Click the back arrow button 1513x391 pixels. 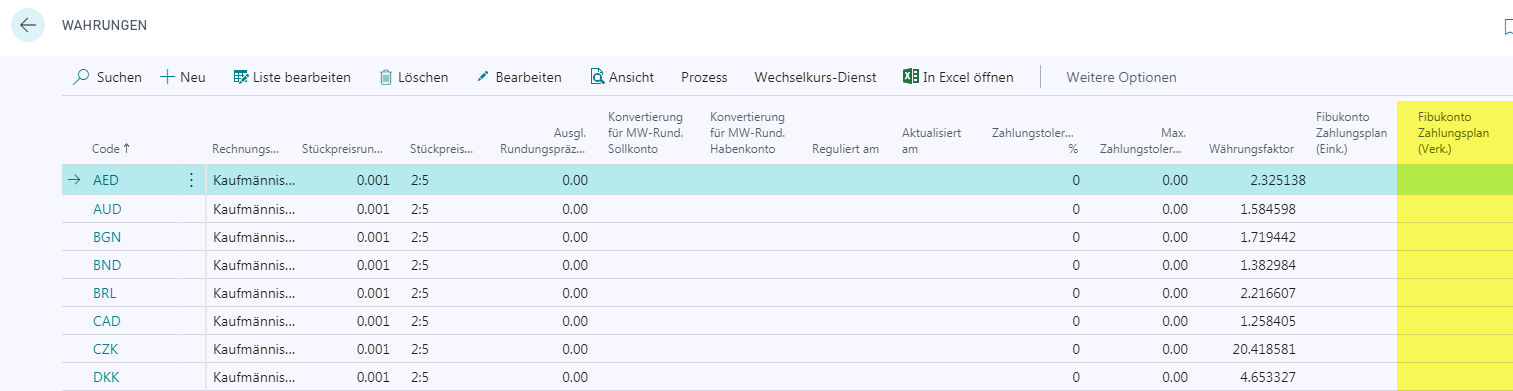(28, 24)
